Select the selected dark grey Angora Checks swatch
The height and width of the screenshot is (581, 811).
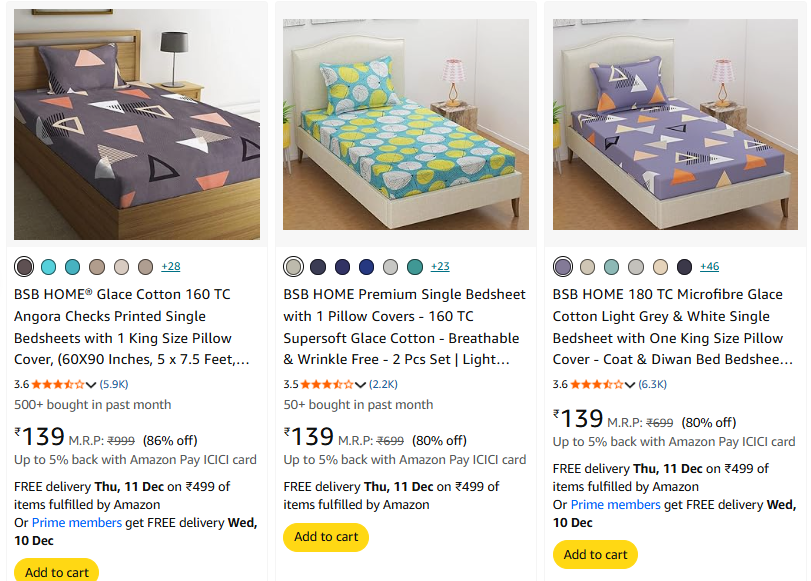click(24, 267)
